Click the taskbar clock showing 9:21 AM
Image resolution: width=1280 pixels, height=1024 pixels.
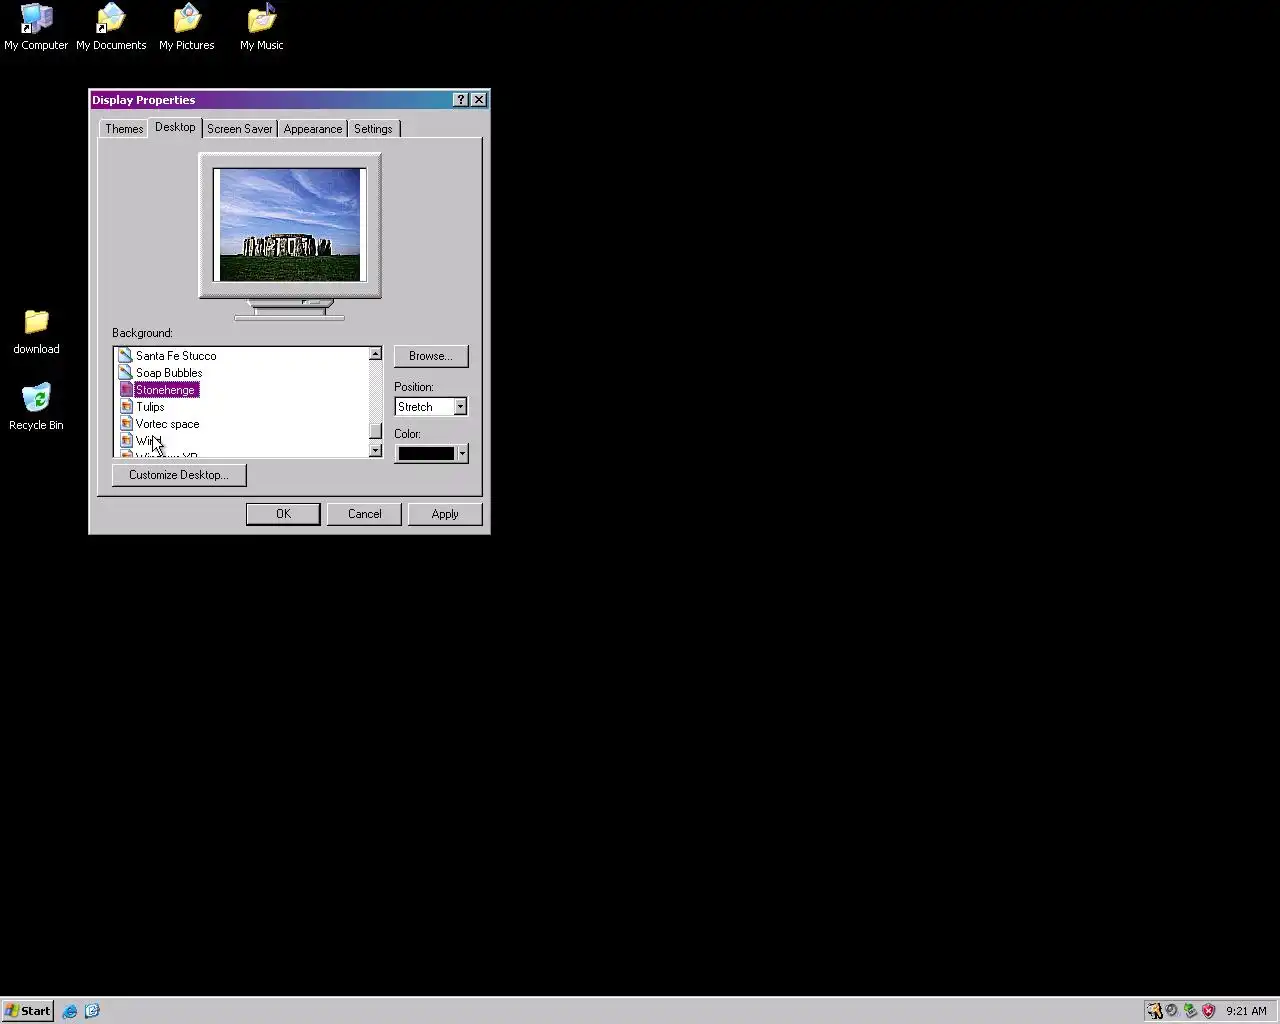coord(1246,1011)
